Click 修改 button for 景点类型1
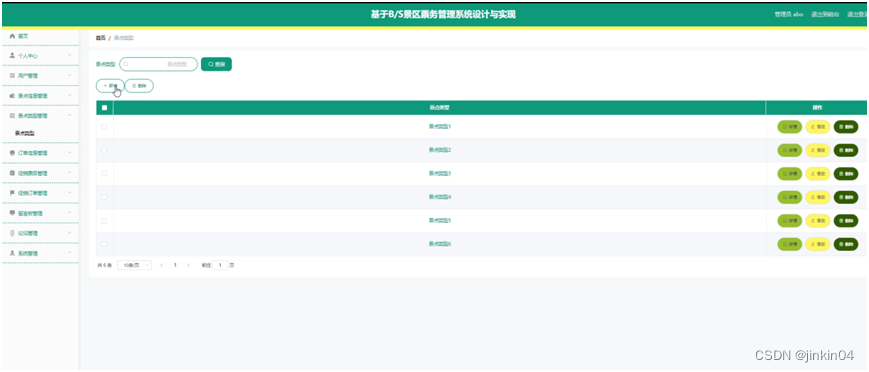 [817, 126]
